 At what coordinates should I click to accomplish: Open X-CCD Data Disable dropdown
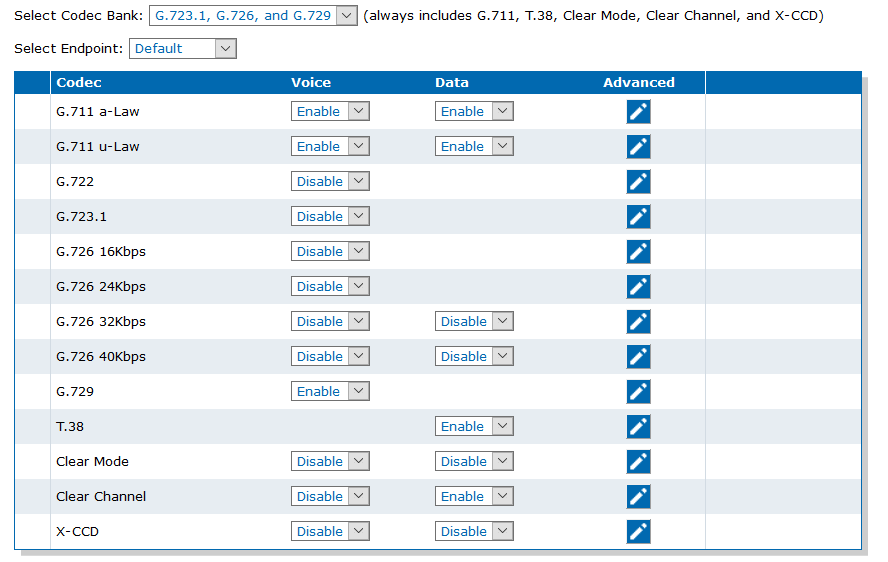[474, 531]
